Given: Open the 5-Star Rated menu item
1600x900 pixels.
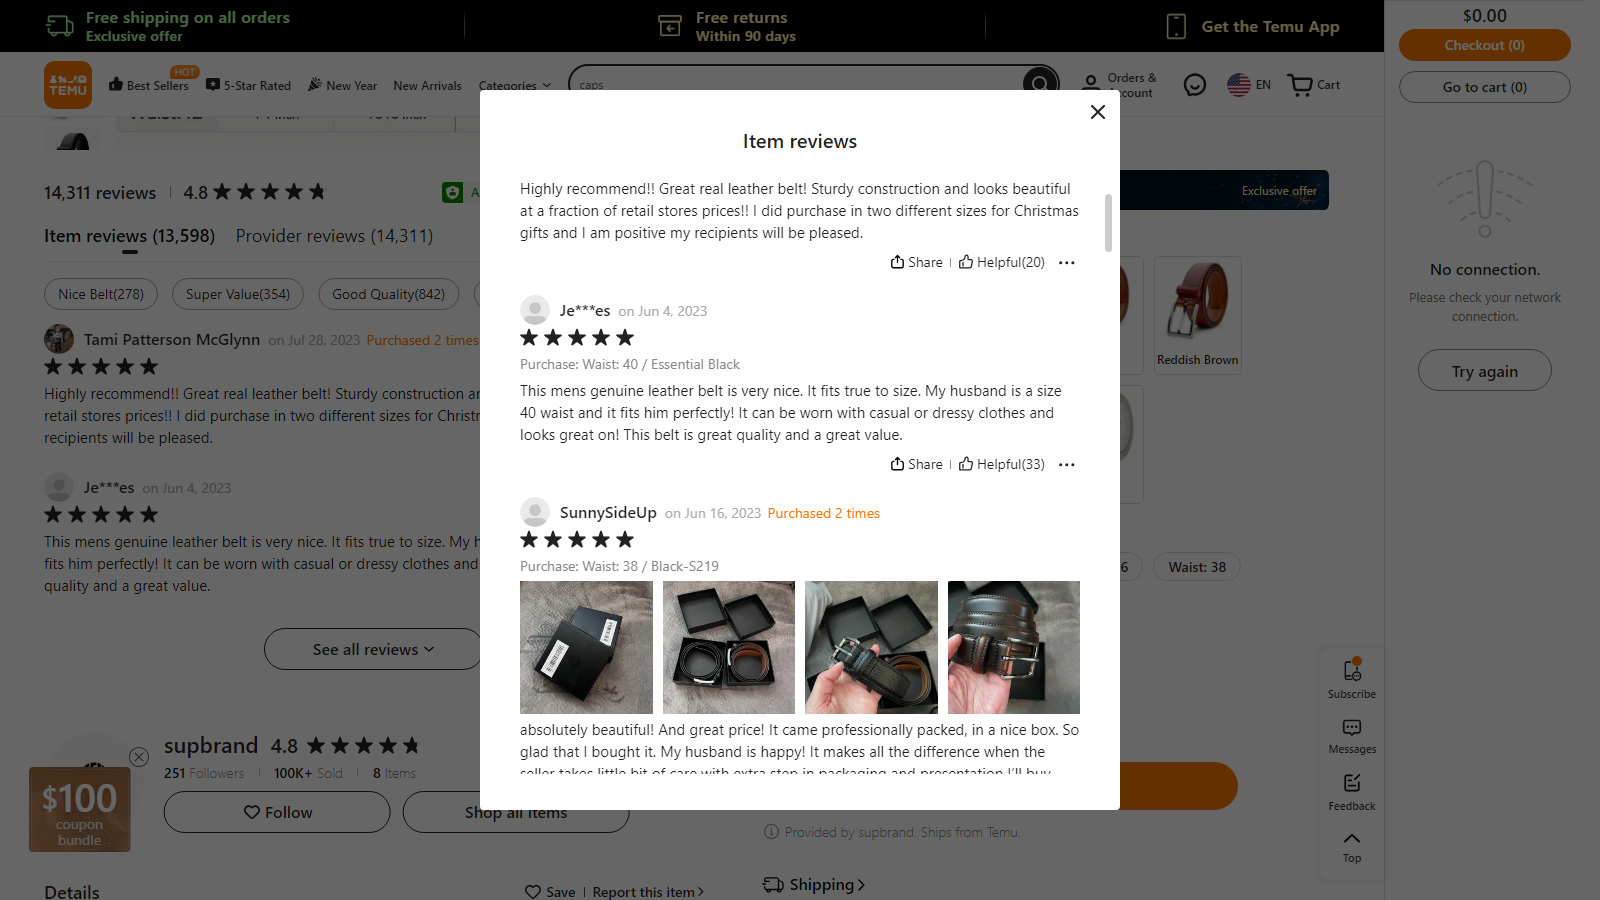Looking at the screenshot, I should coord(248,85).
